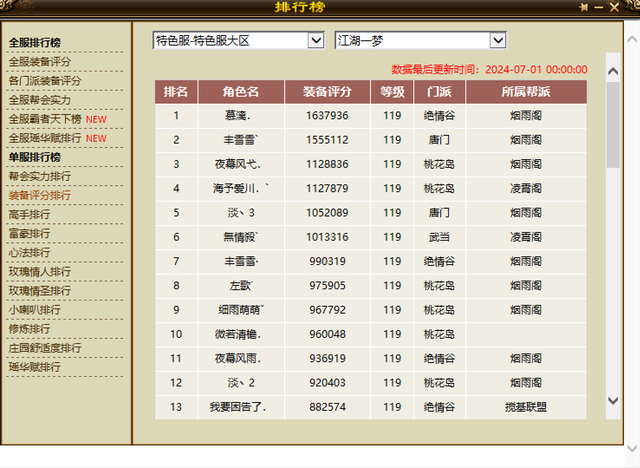The image size is (640, 468).
Task: Click 武当 sect in rank 6
Action: click(439, 237)
